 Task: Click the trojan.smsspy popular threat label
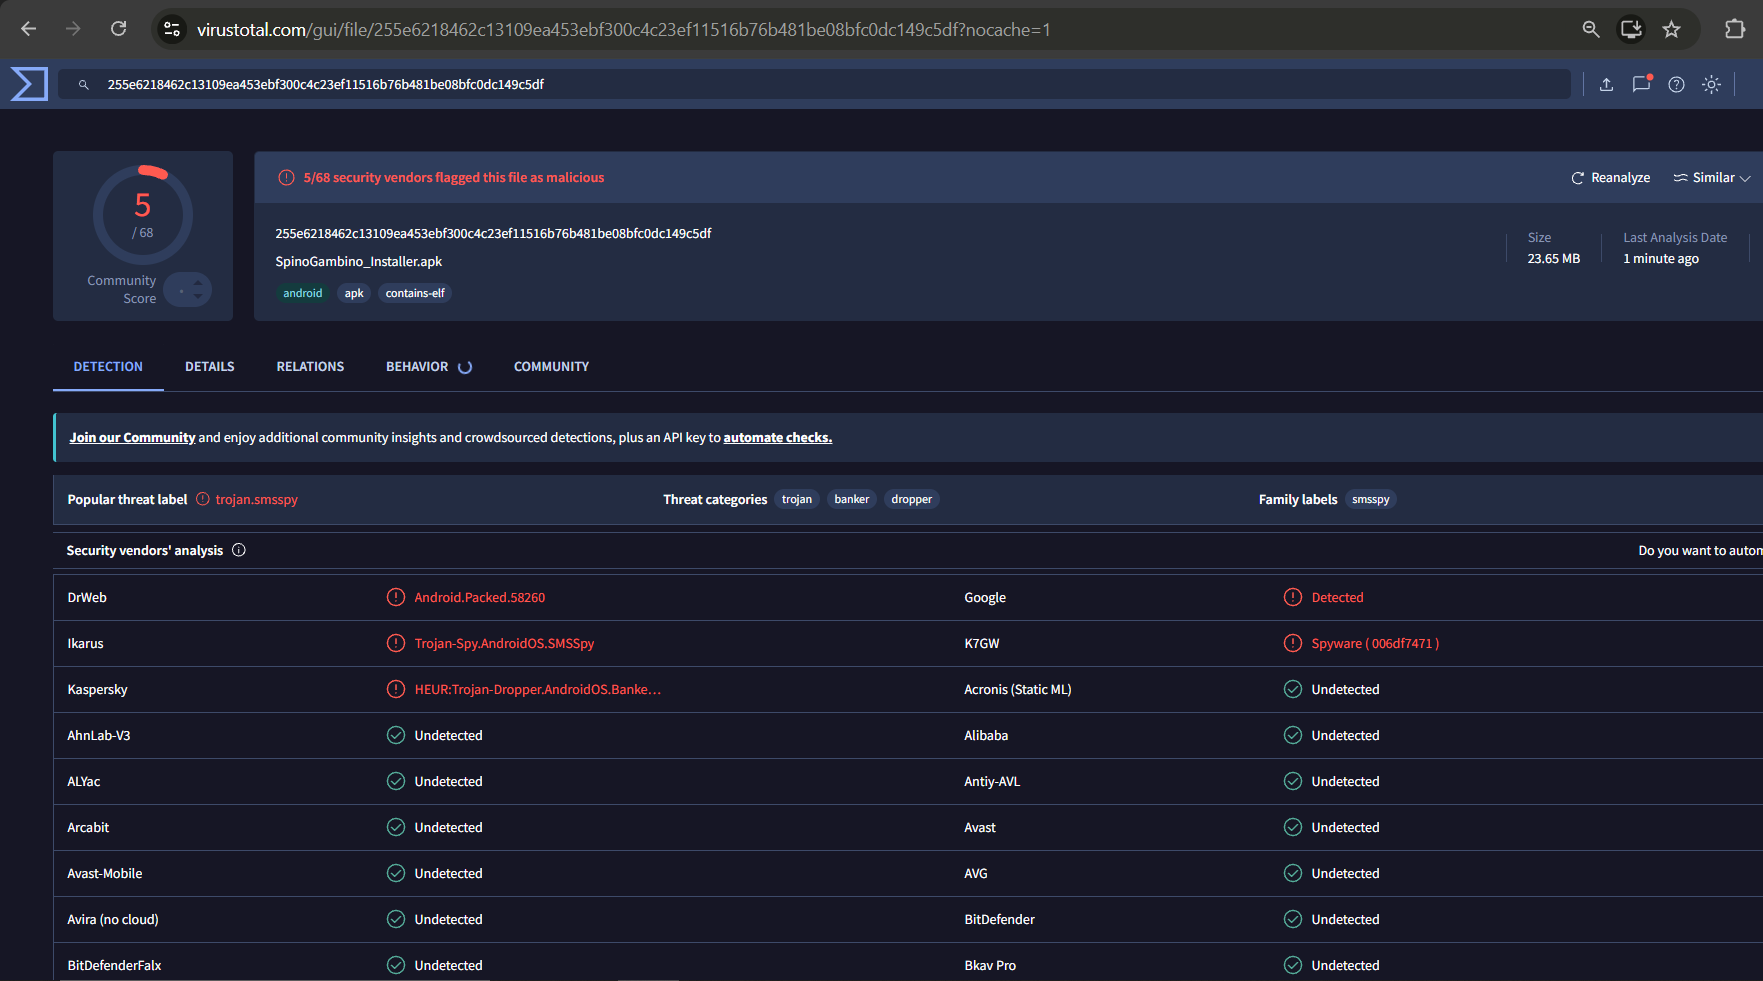257,500
